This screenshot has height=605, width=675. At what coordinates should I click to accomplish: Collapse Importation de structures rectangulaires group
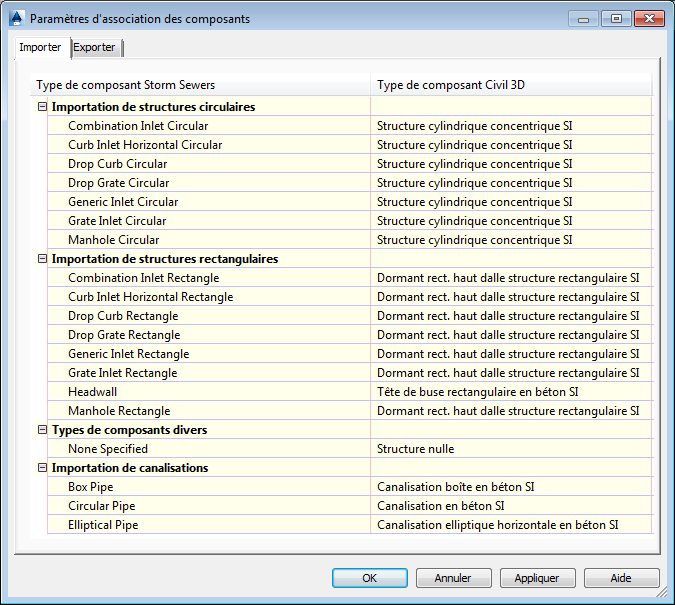(x=42, y=259)
